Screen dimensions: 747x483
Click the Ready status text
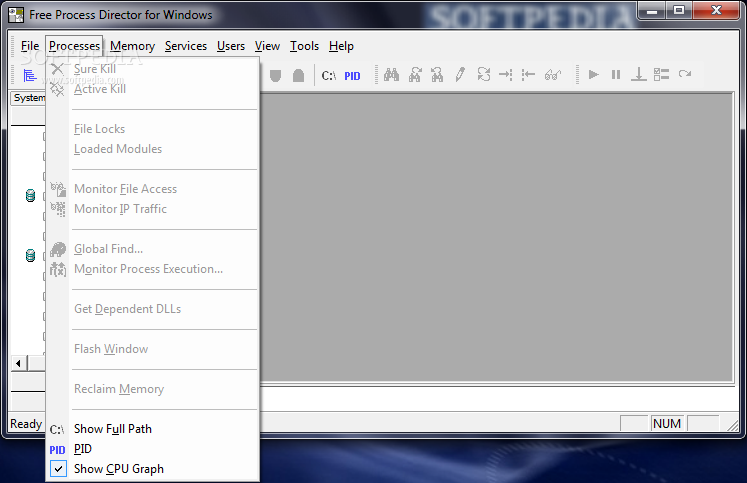click(26, 424)
